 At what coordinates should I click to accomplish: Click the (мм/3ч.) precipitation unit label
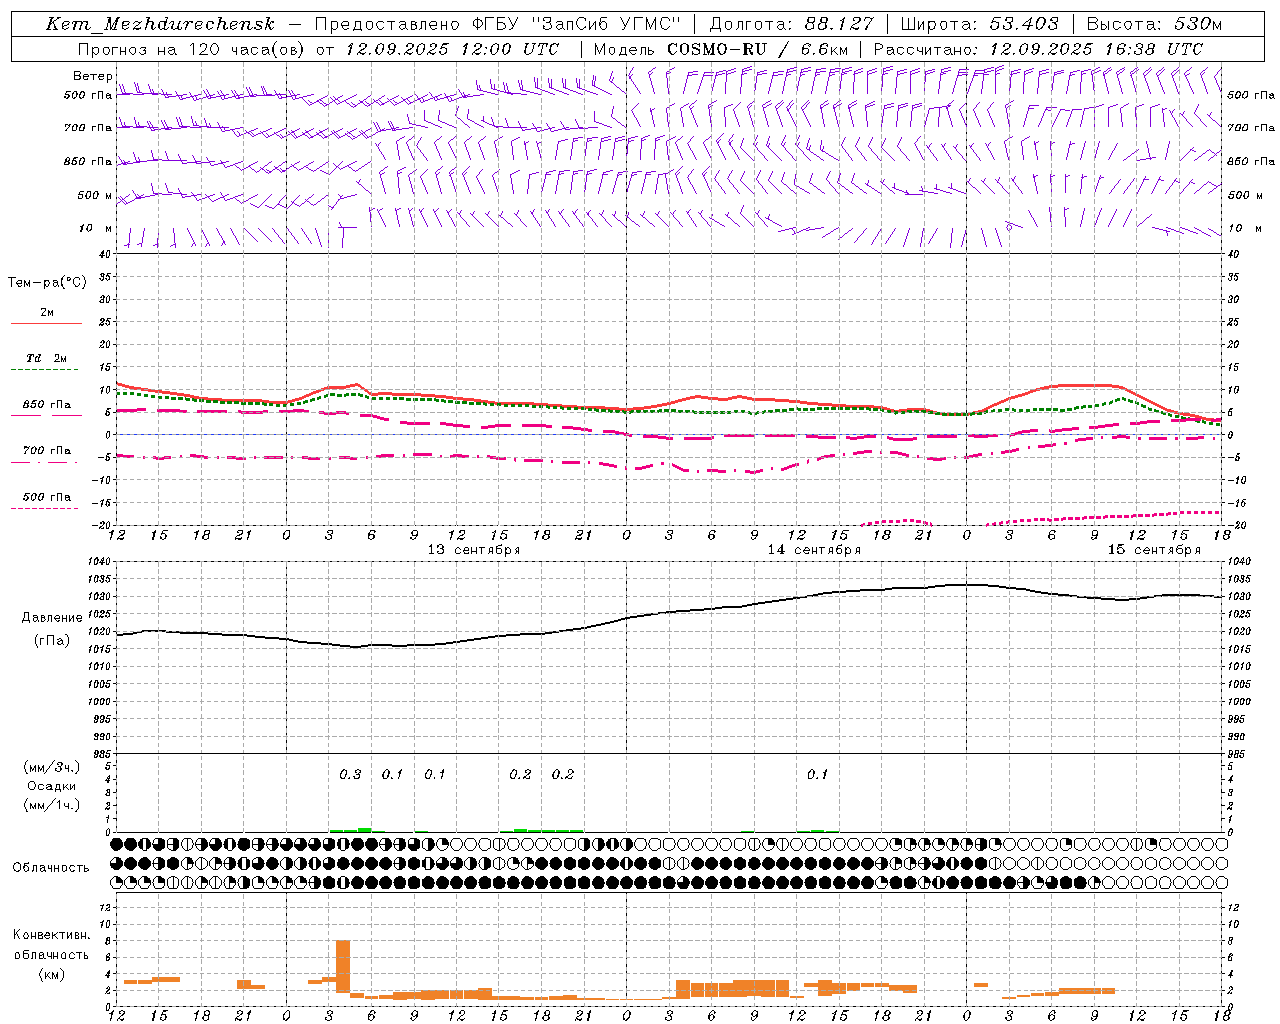tap(52, 767)
